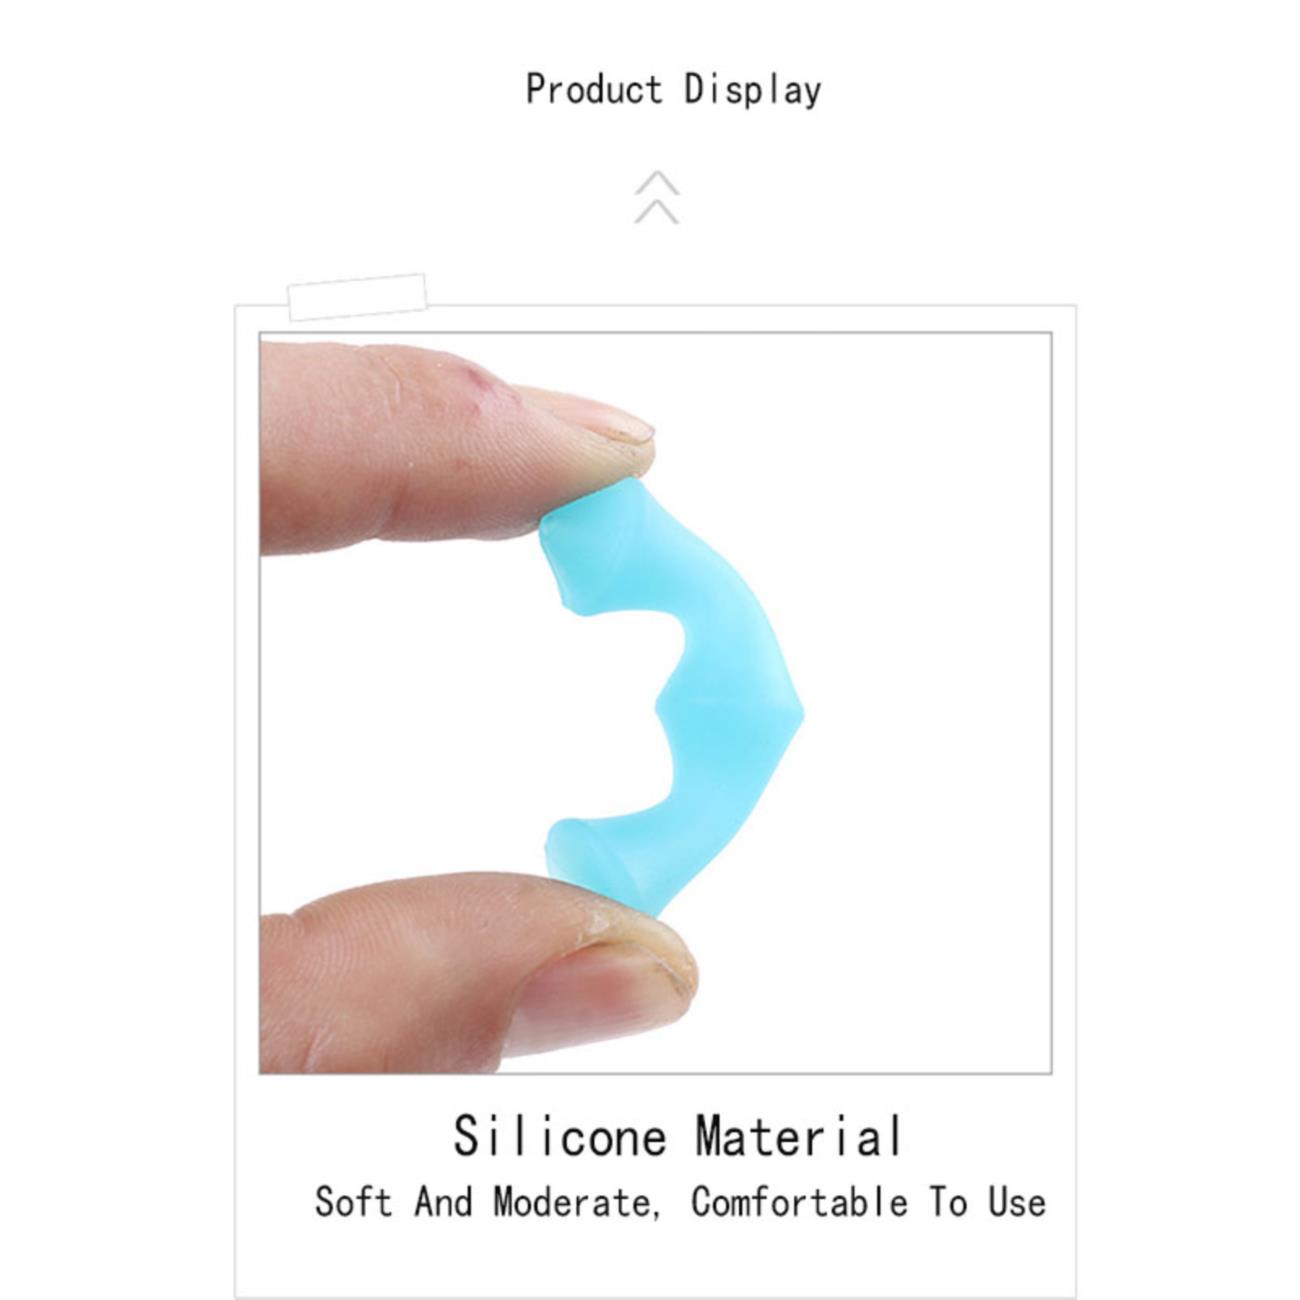
Task: Click the word Material in the title
Action: pos(800,1137)
